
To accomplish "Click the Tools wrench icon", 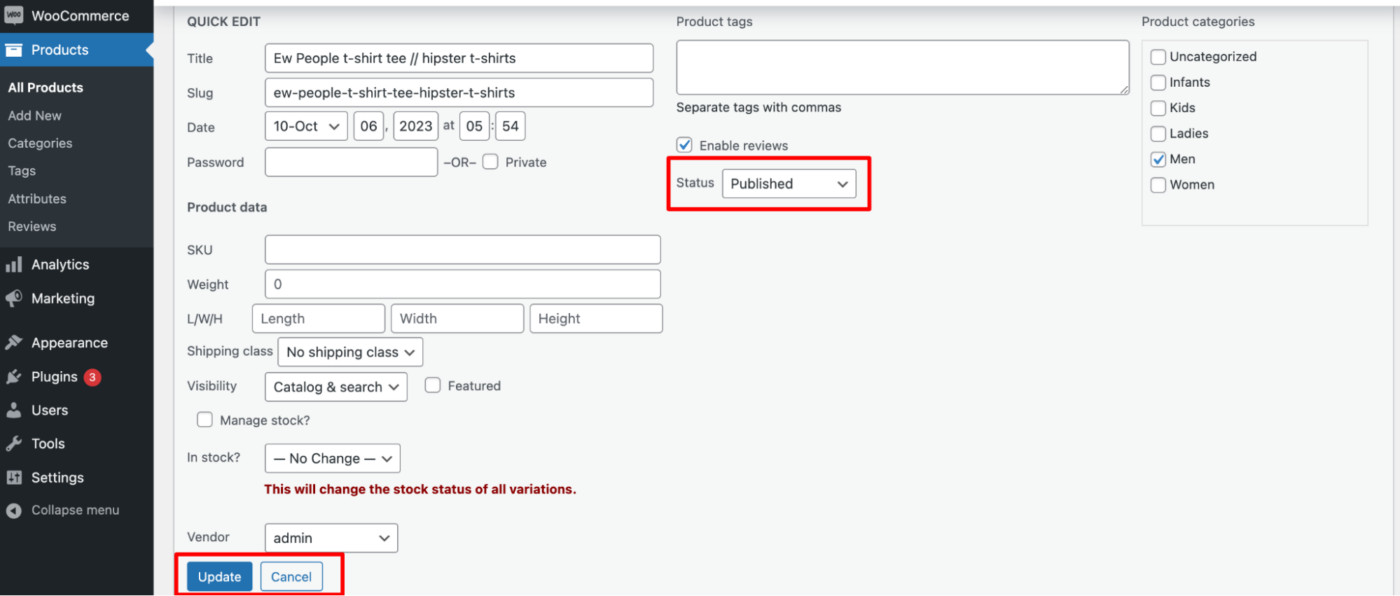I will (x=14, y=444).
